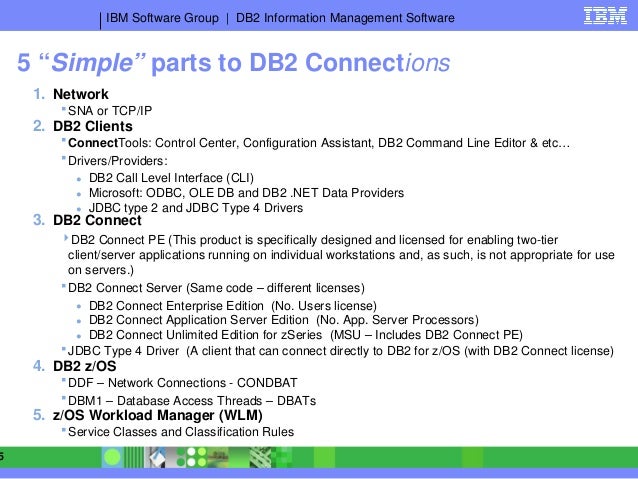Click the 'DB2 Connect PE' paragraph
638x479 pixels.
point(341,255)
